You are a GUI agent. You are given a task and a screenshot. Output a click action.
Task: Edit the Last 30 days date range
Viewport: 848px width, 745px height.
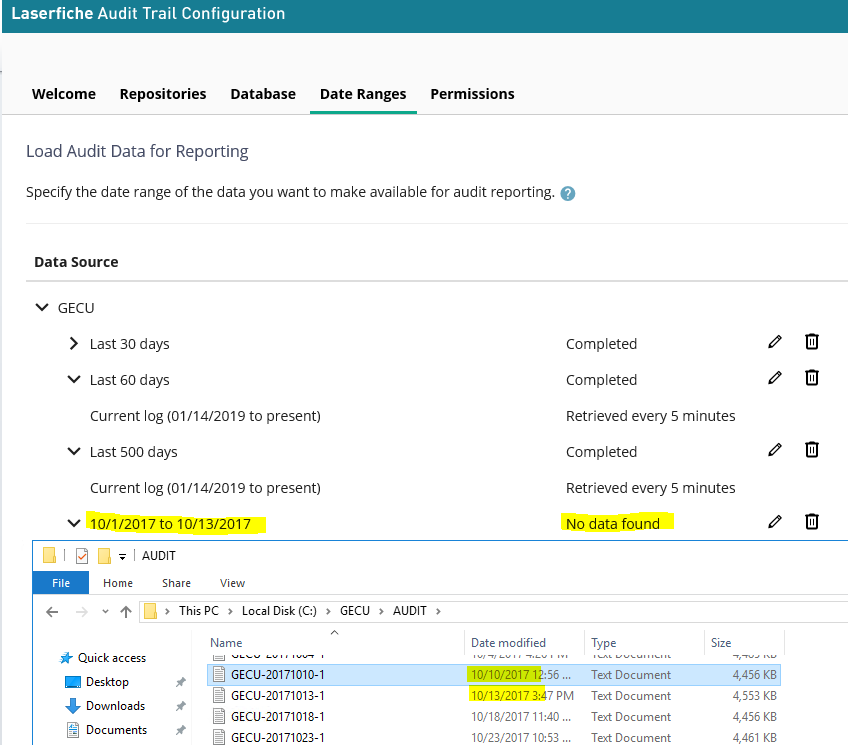pyautogui.click(x=774, y=342)
